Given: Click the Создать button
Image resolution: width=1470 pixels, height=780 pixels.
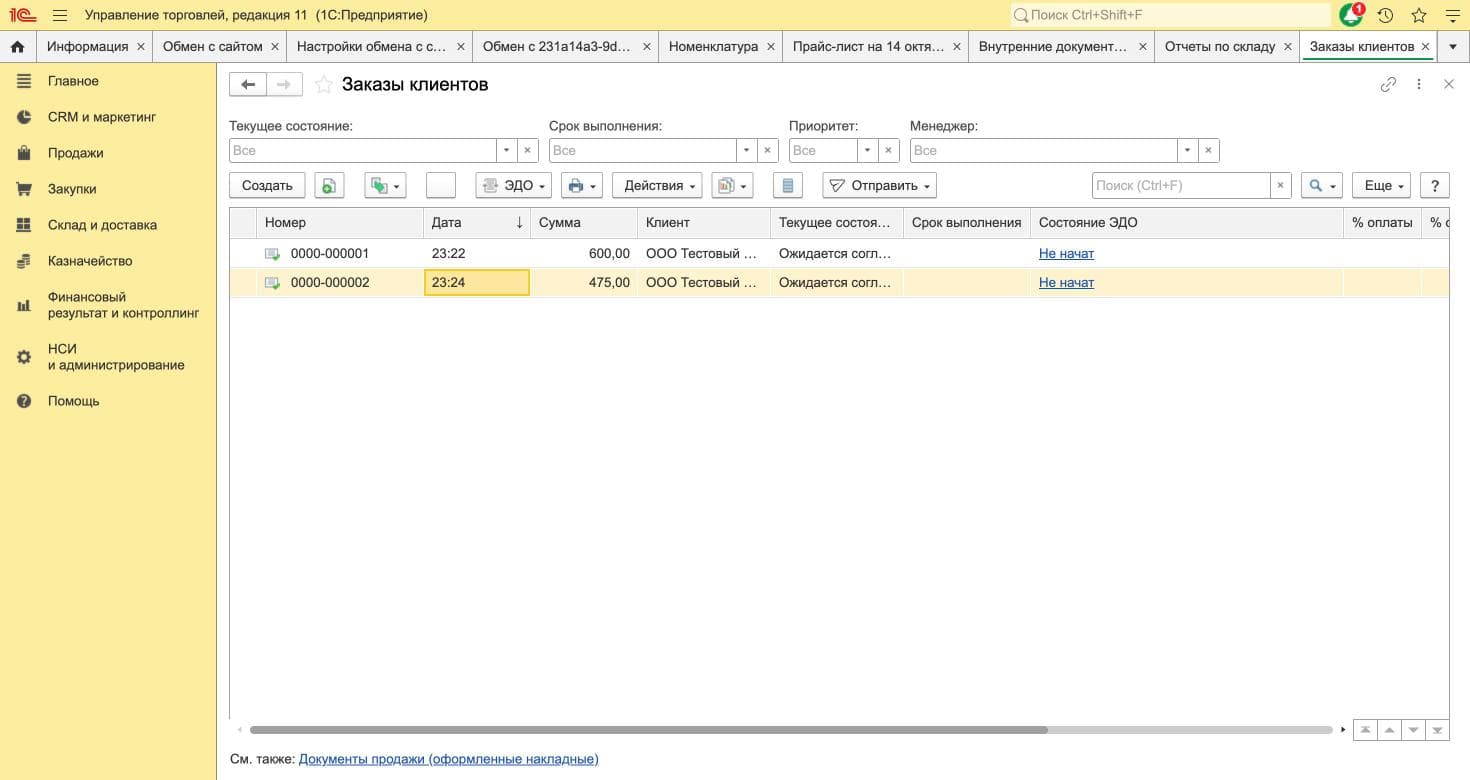Looking at the screenshot, I should (x=267, y=185).
